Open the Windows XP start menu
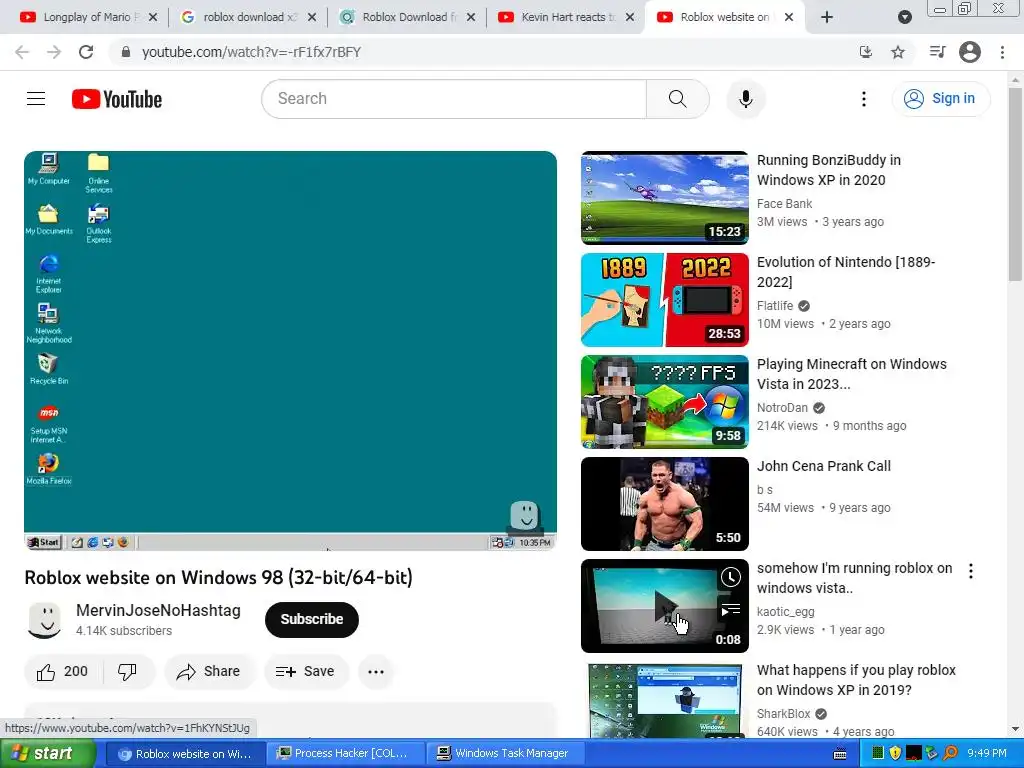 tap(47, 754)
